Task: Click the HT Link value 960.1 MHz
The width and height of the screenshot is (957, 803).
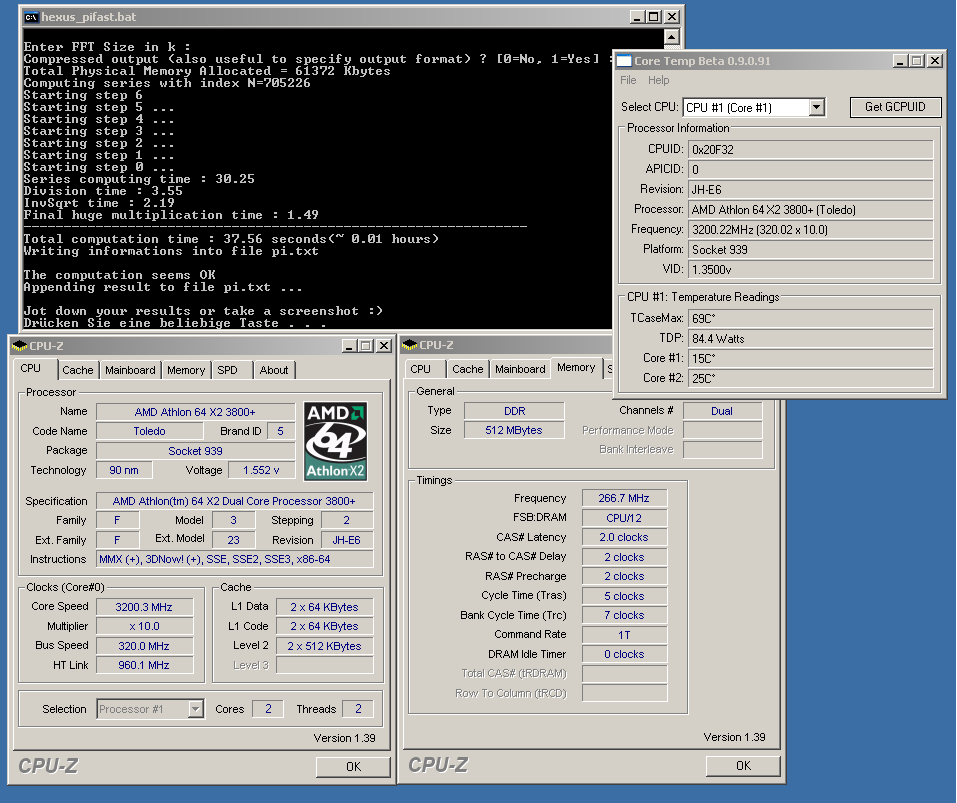Action: (x=145, y=665)
